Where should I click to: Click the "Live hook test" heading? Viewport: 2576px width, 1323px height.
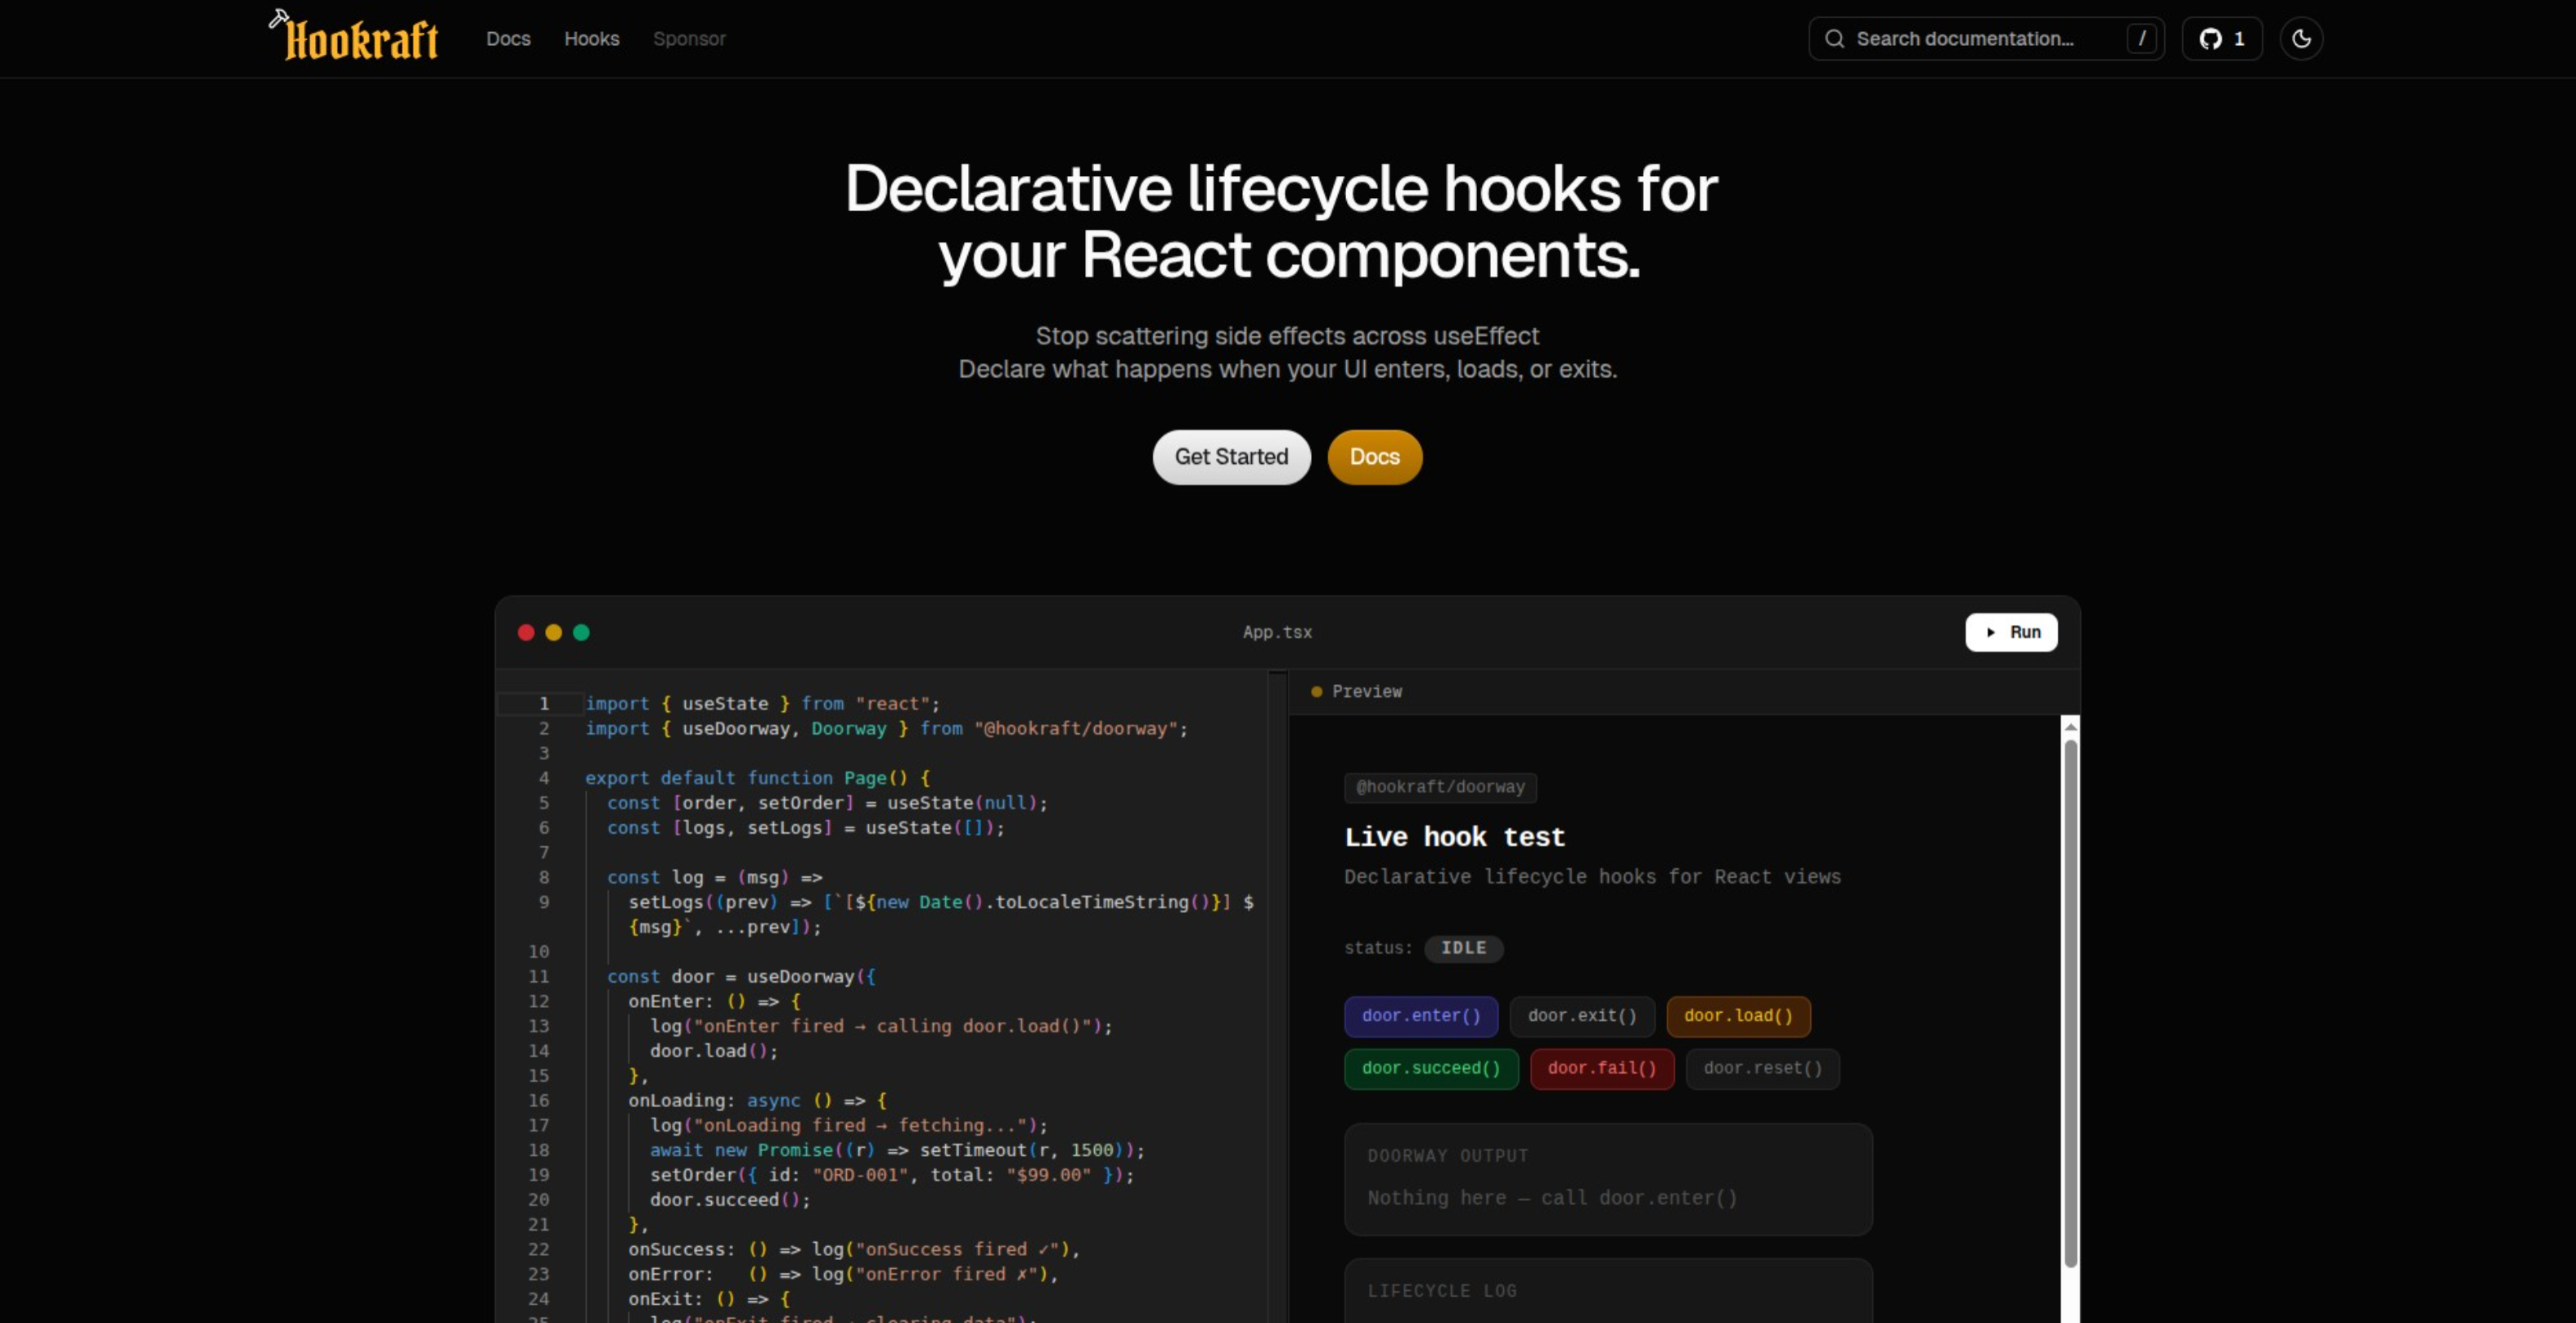(1454, 837)
